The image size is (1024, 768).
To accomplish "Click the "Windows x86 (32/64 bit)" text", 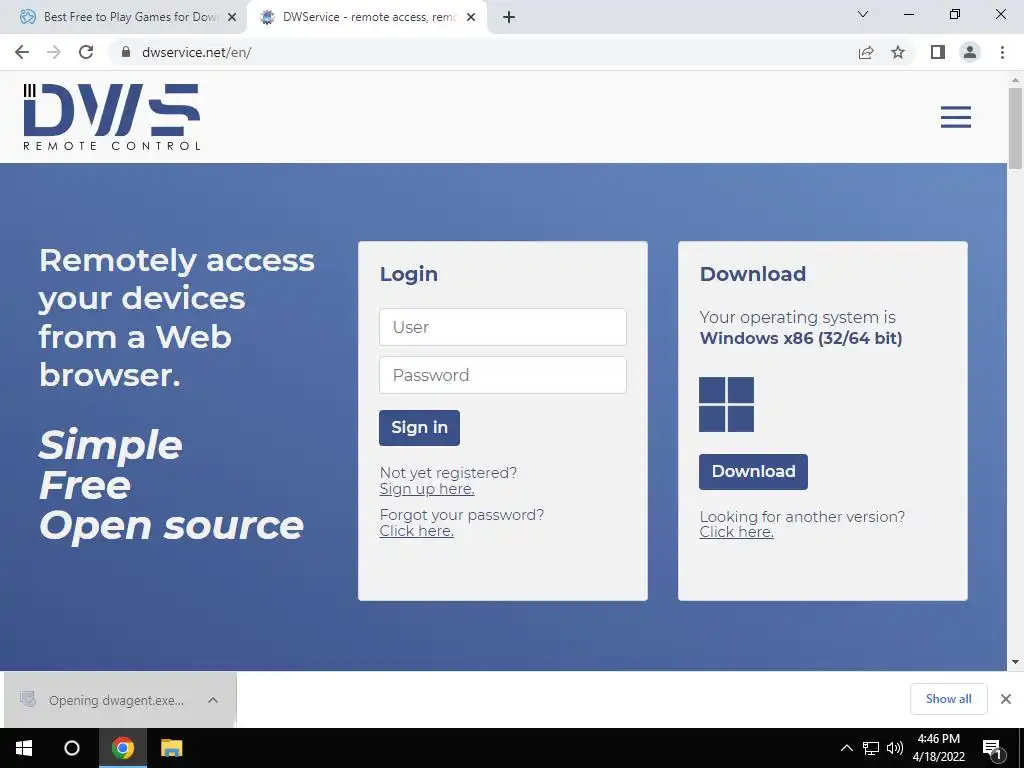I will pos(801,338).
